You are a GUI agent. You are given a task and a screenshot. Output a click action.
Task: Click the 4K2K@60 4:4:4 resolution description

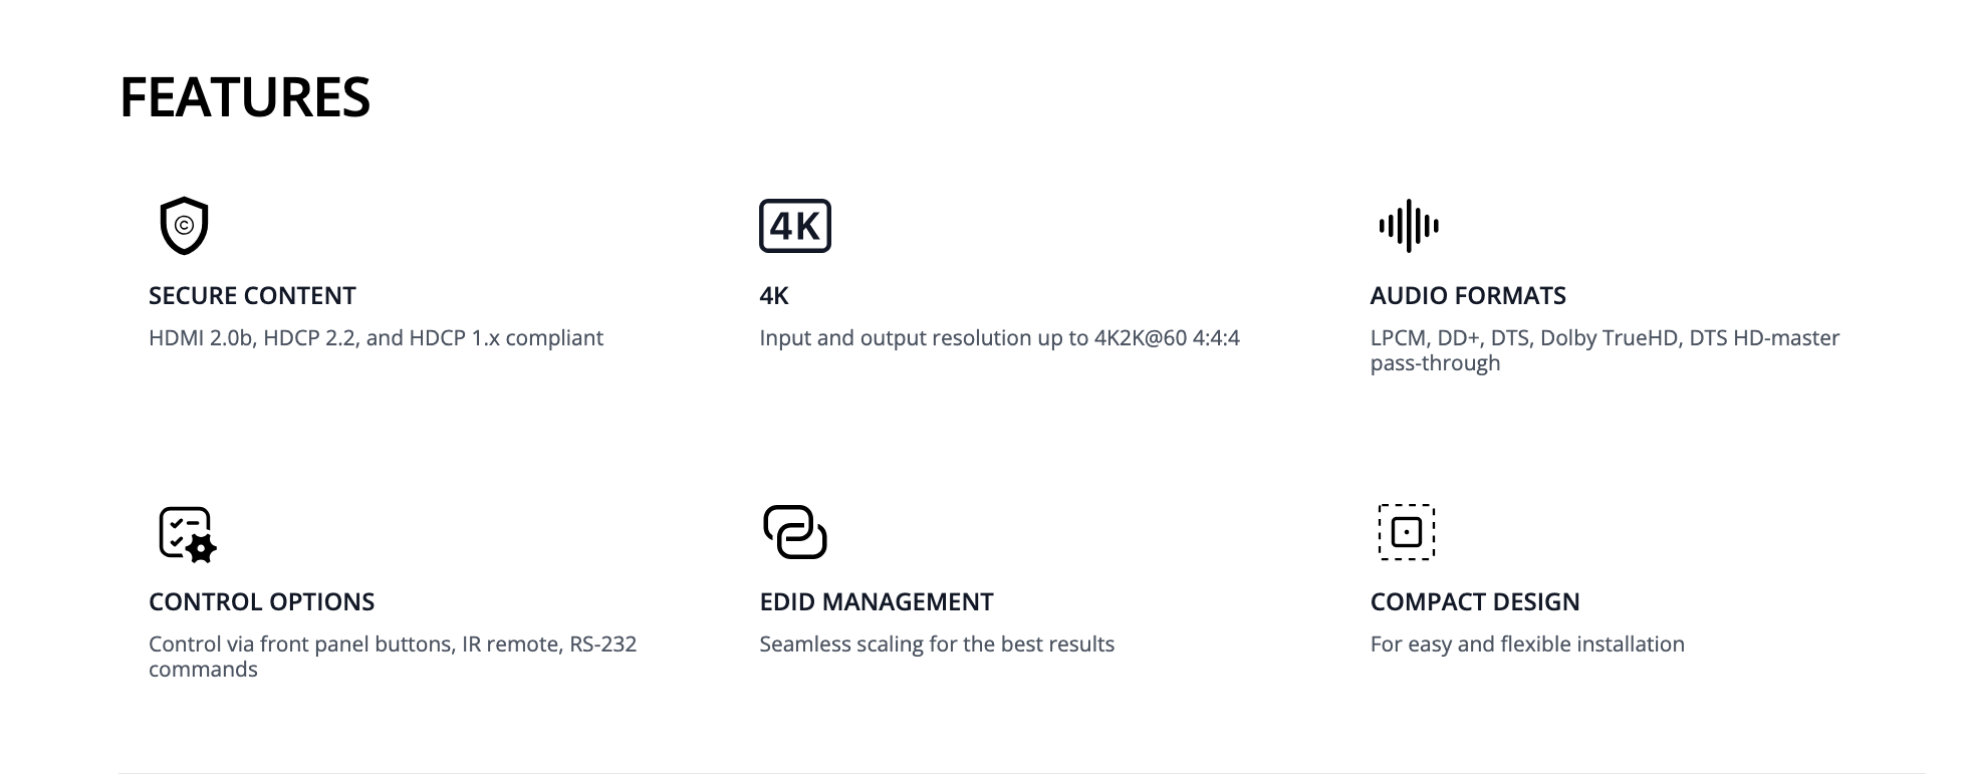[999, 338]
